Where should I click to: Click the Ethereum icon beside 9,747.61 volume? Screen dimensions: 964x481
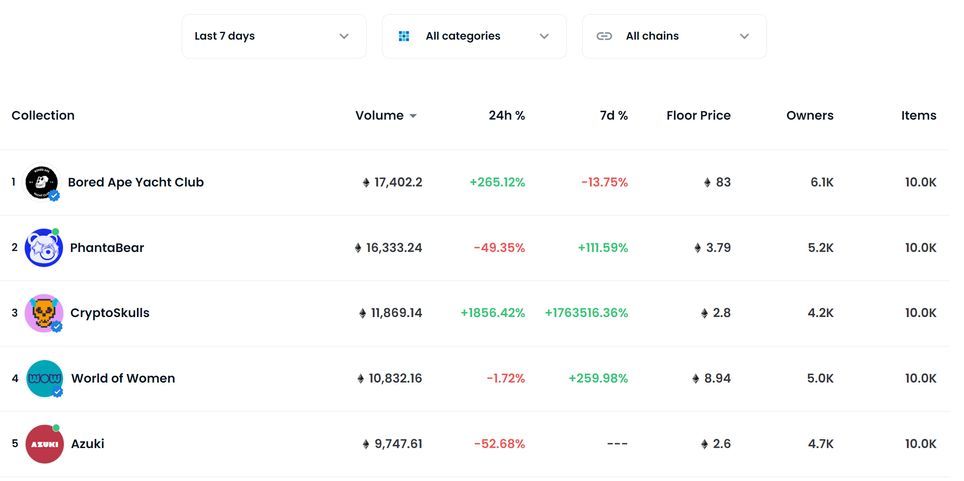[366, 443]
